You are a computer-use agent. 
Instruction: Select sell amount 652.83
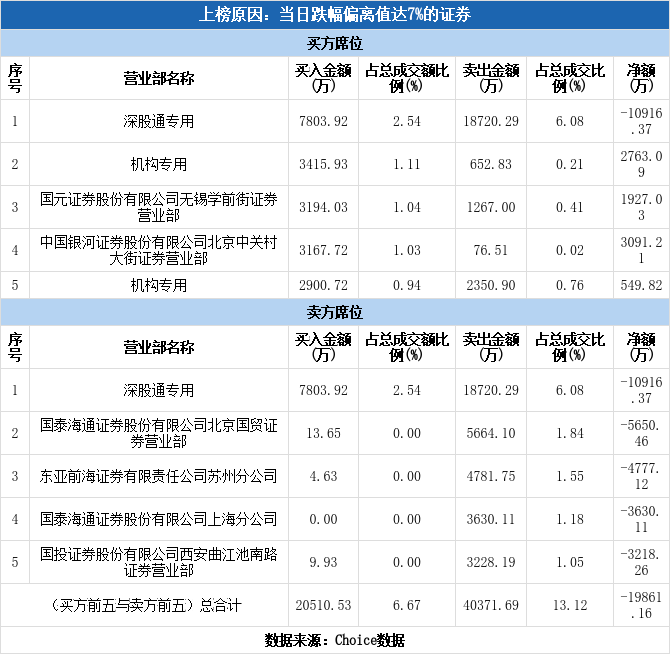tap(491, 164)
